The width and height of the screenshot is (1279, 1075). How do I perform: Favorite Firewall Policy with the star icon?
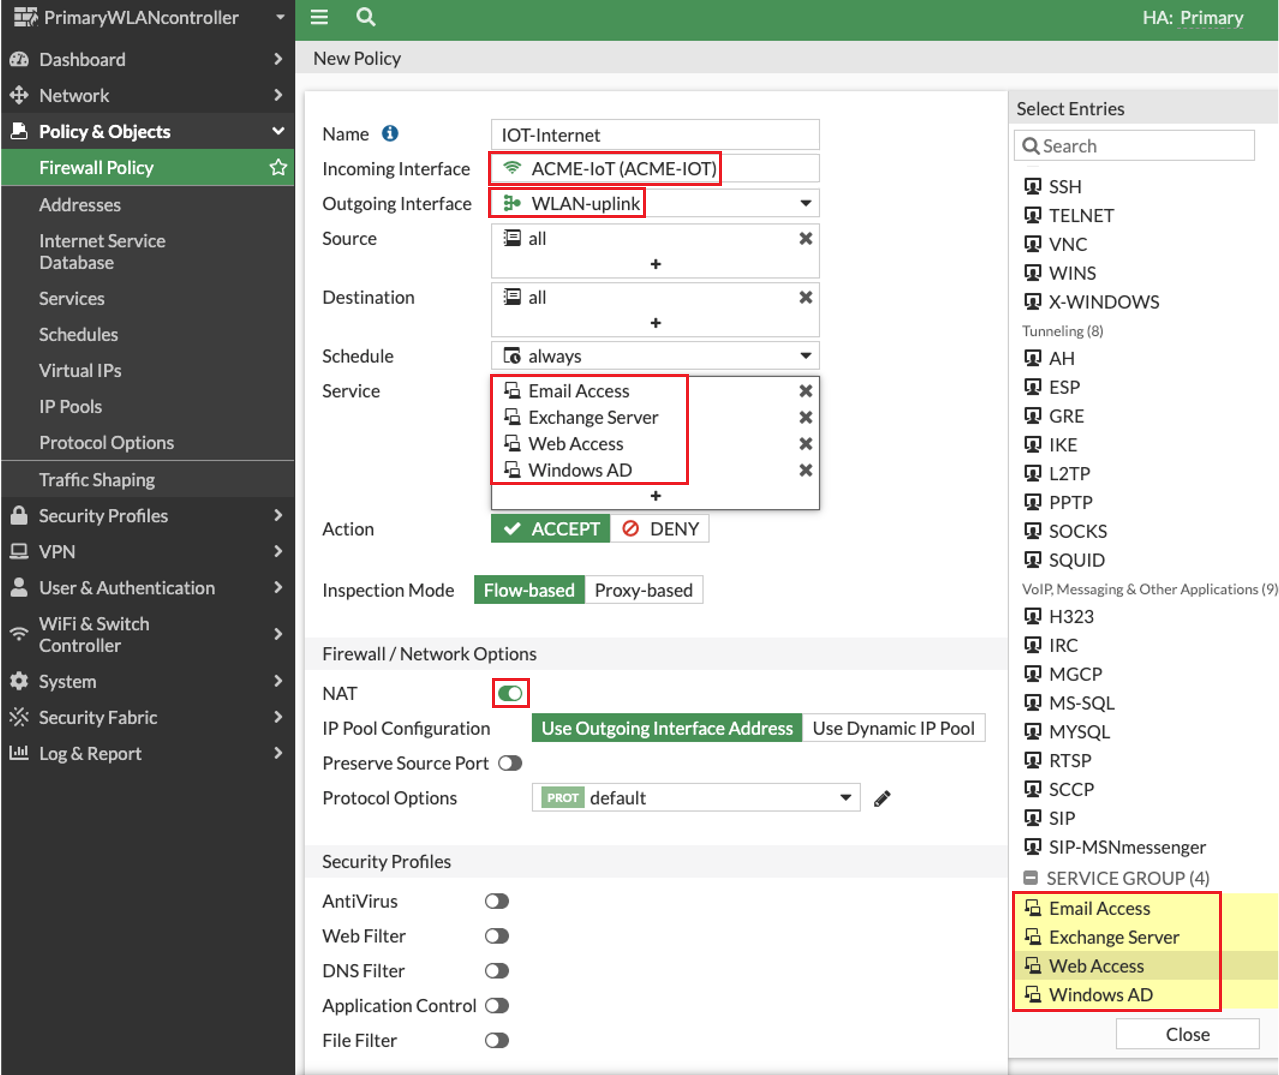(278, 168)
